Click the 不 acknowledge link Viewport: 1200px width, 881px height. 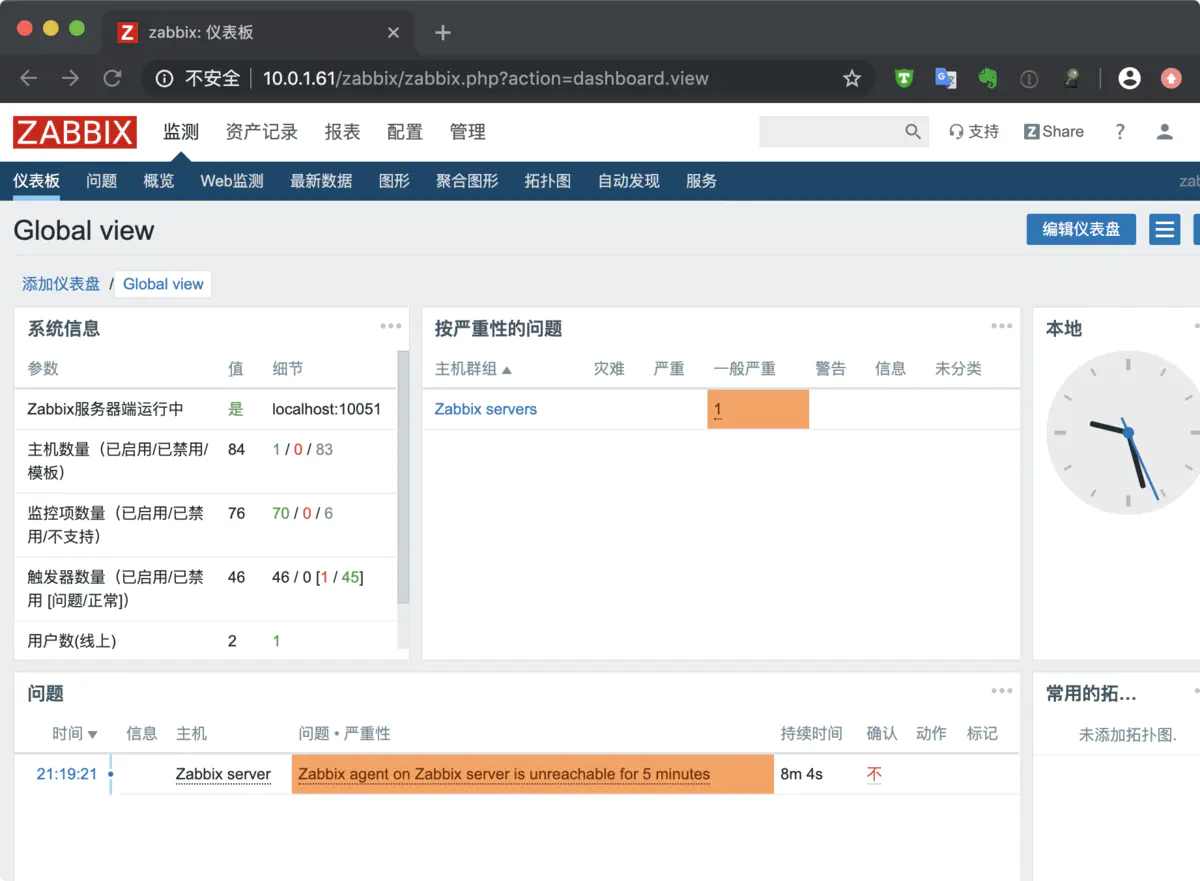(x=874, y=774)
